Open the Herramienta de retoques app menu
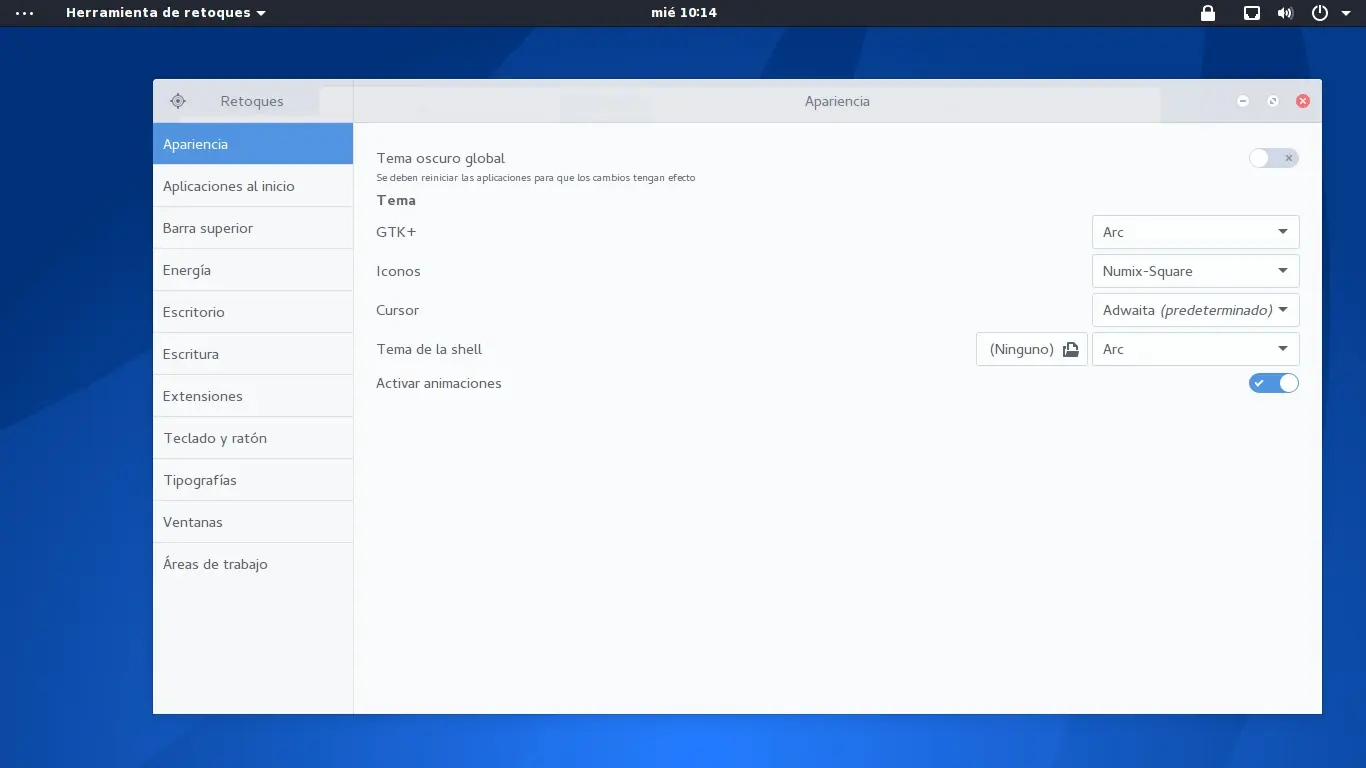 click(166, 13)
